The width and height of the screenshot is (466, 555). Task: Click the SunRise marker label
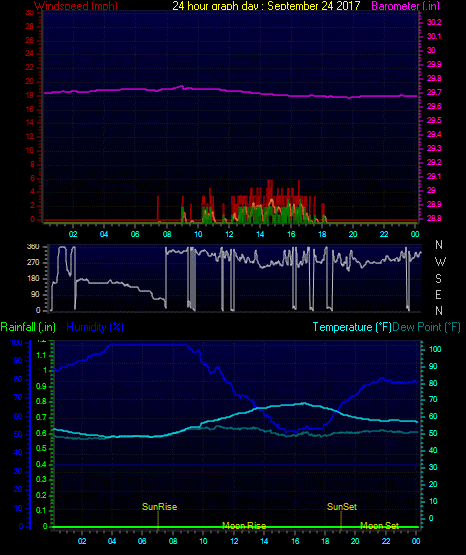click(x=159, y=507)
